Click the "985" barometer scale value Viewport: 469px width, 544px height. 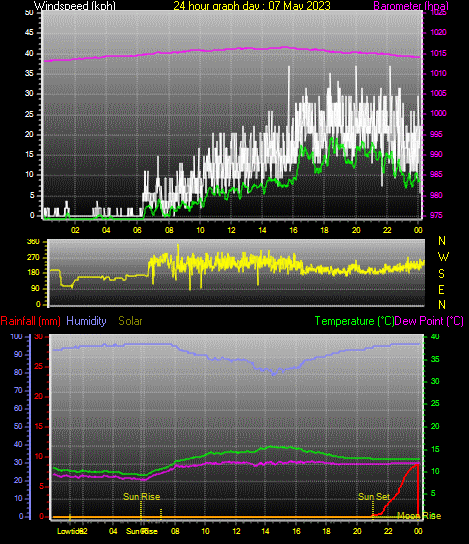436,174
